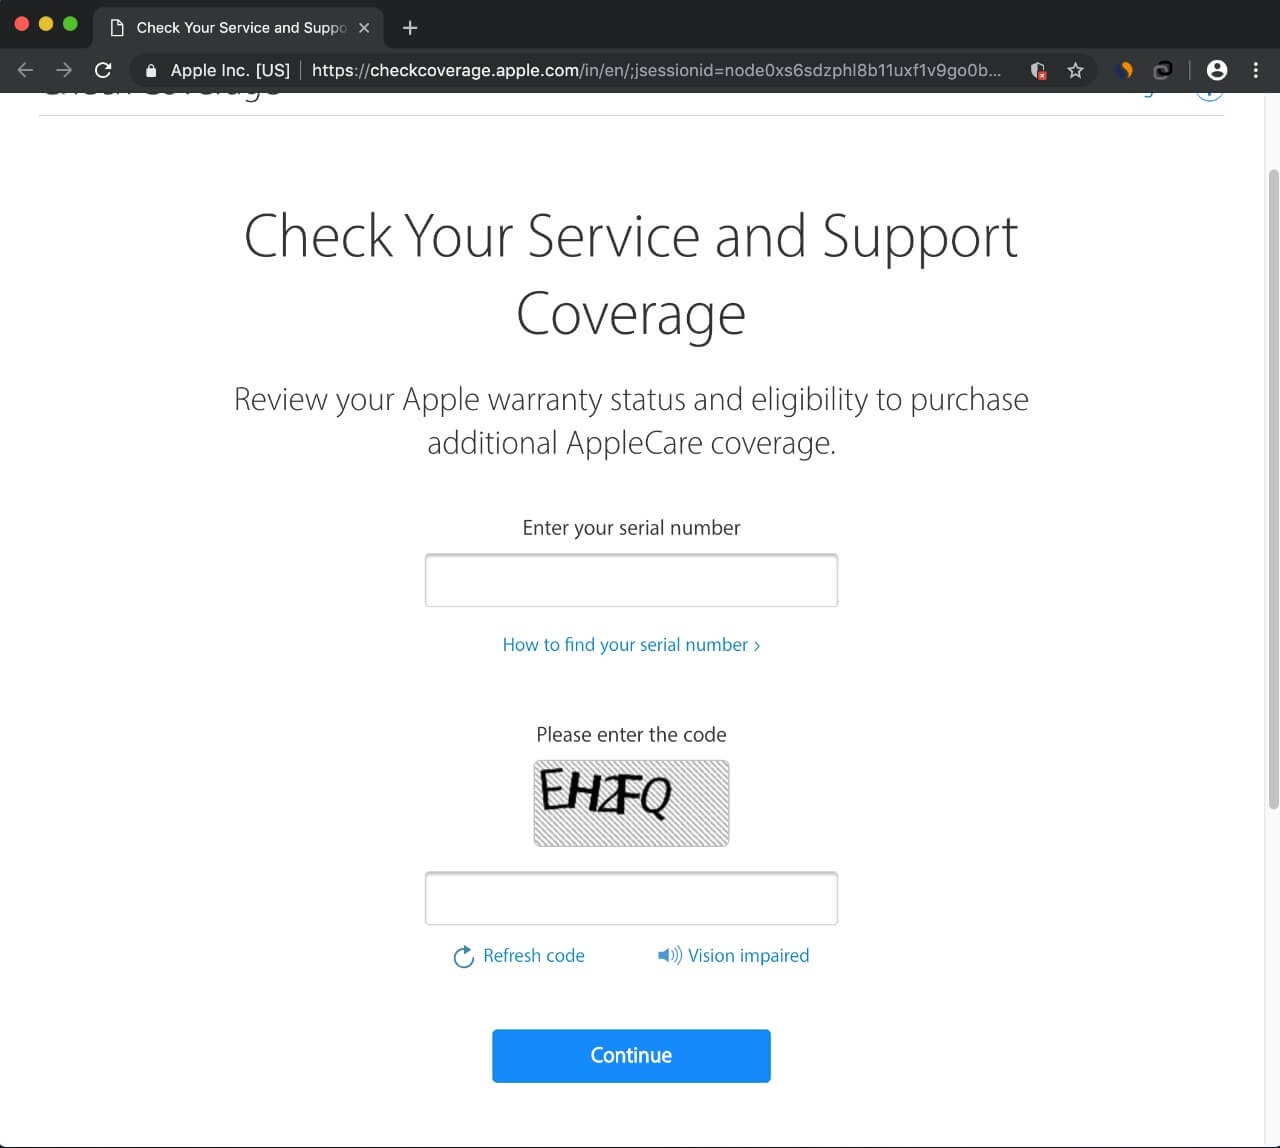The width and height of the screenshot is (1280, 1148).
Task: Click the serial number input field
Action: (x=631, y=580)
